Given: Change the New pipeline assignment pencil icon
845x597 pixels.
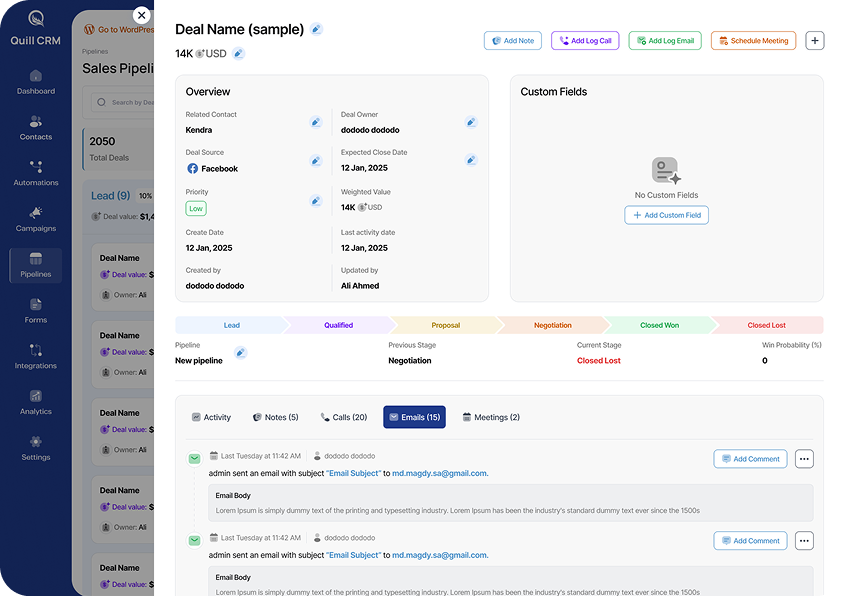Looking at the screenshot, I should (240, 353).
